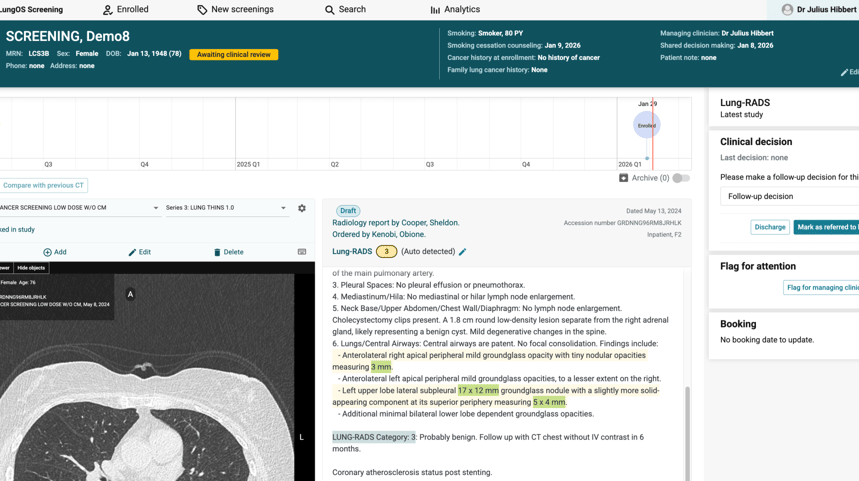Open the Enrolled tab
The image size is (859, 481).
(x=125, y=9)
